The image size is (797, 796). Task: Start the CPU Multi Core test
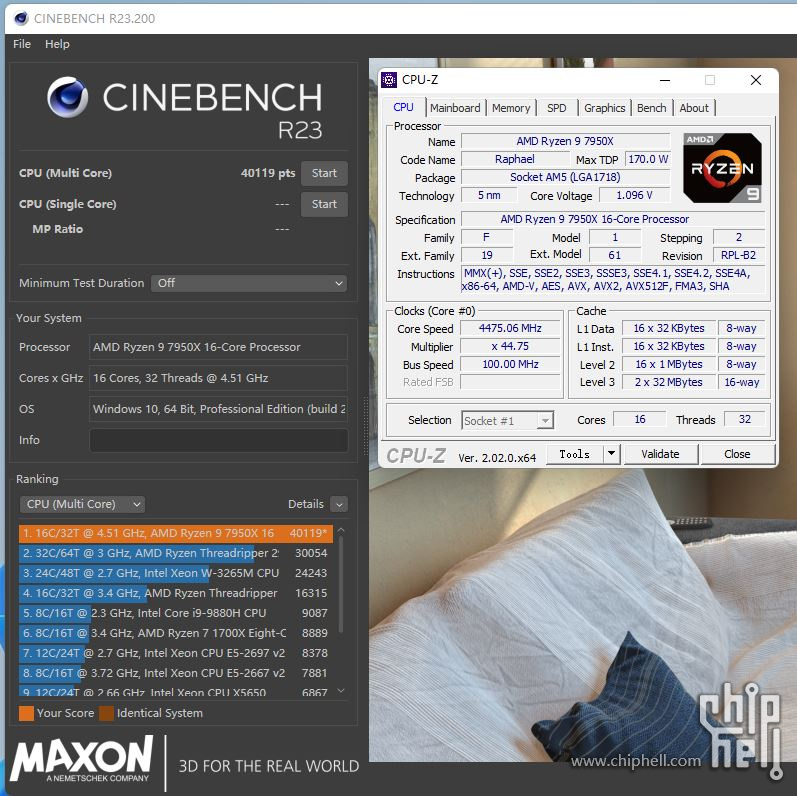coord(324,173)
